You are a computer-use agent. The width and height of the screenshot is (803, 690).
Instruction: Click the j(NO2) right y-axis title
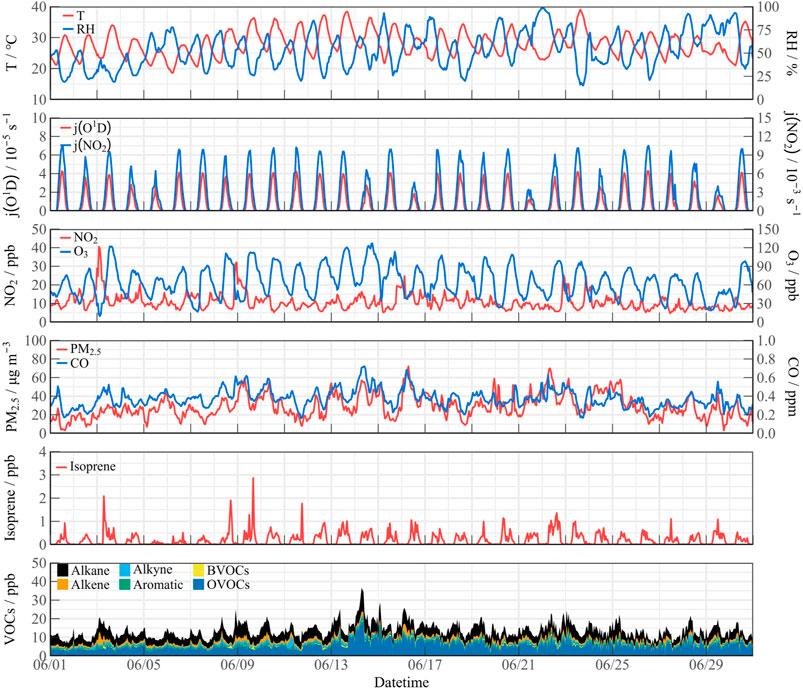791,164
